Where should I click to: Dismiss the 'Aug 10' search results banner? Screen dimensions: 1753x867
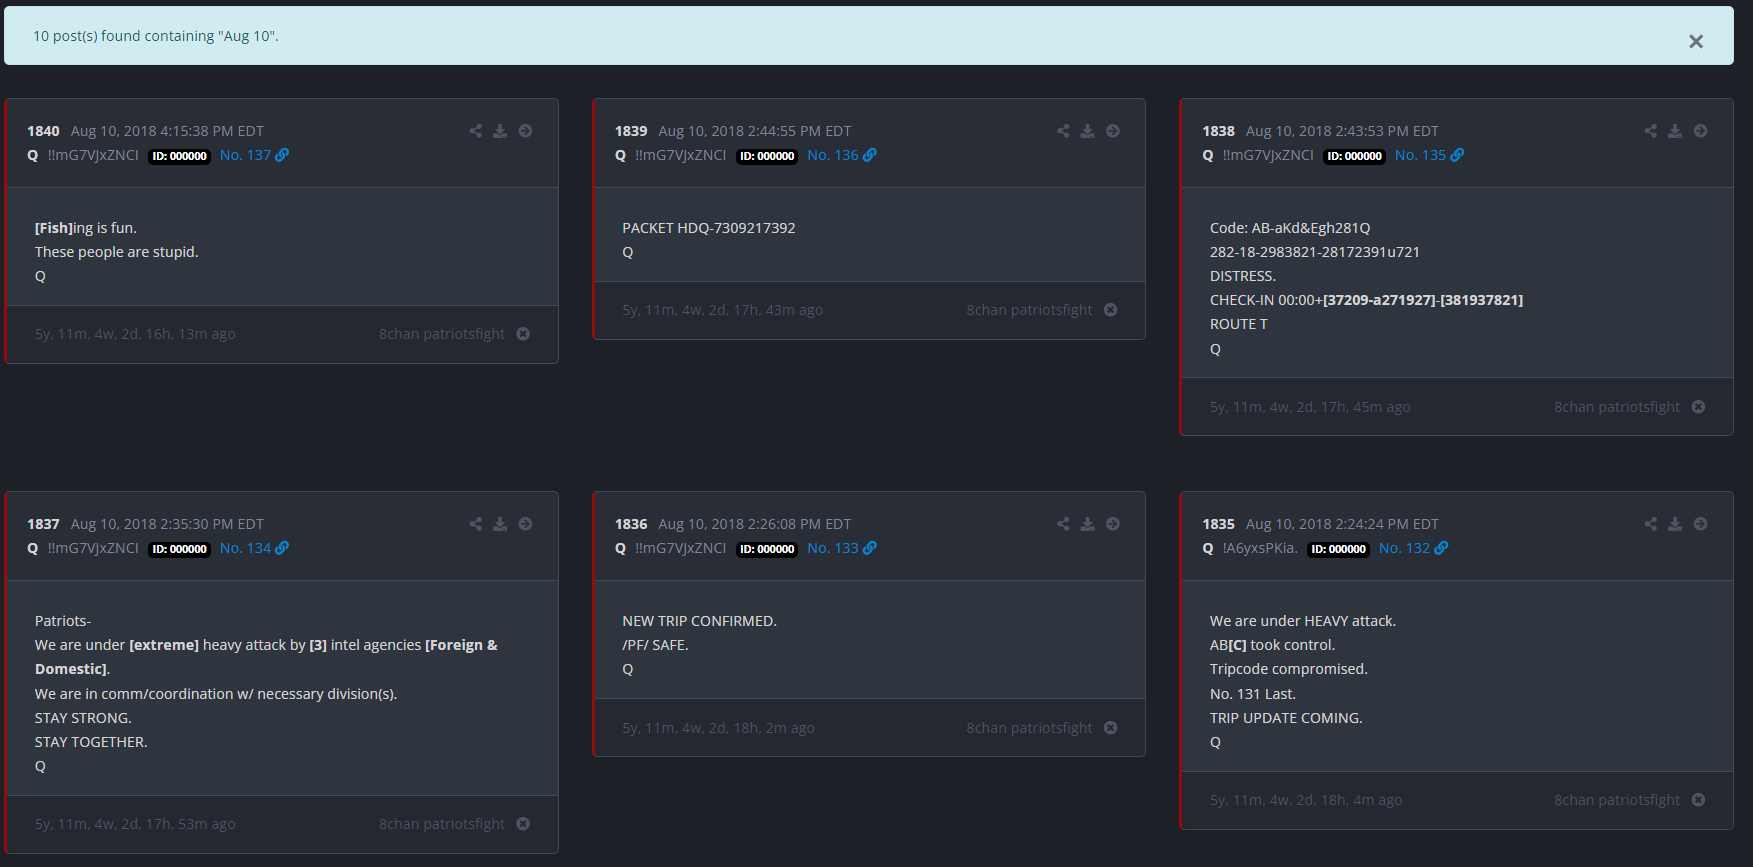(x=1695, y=41)
